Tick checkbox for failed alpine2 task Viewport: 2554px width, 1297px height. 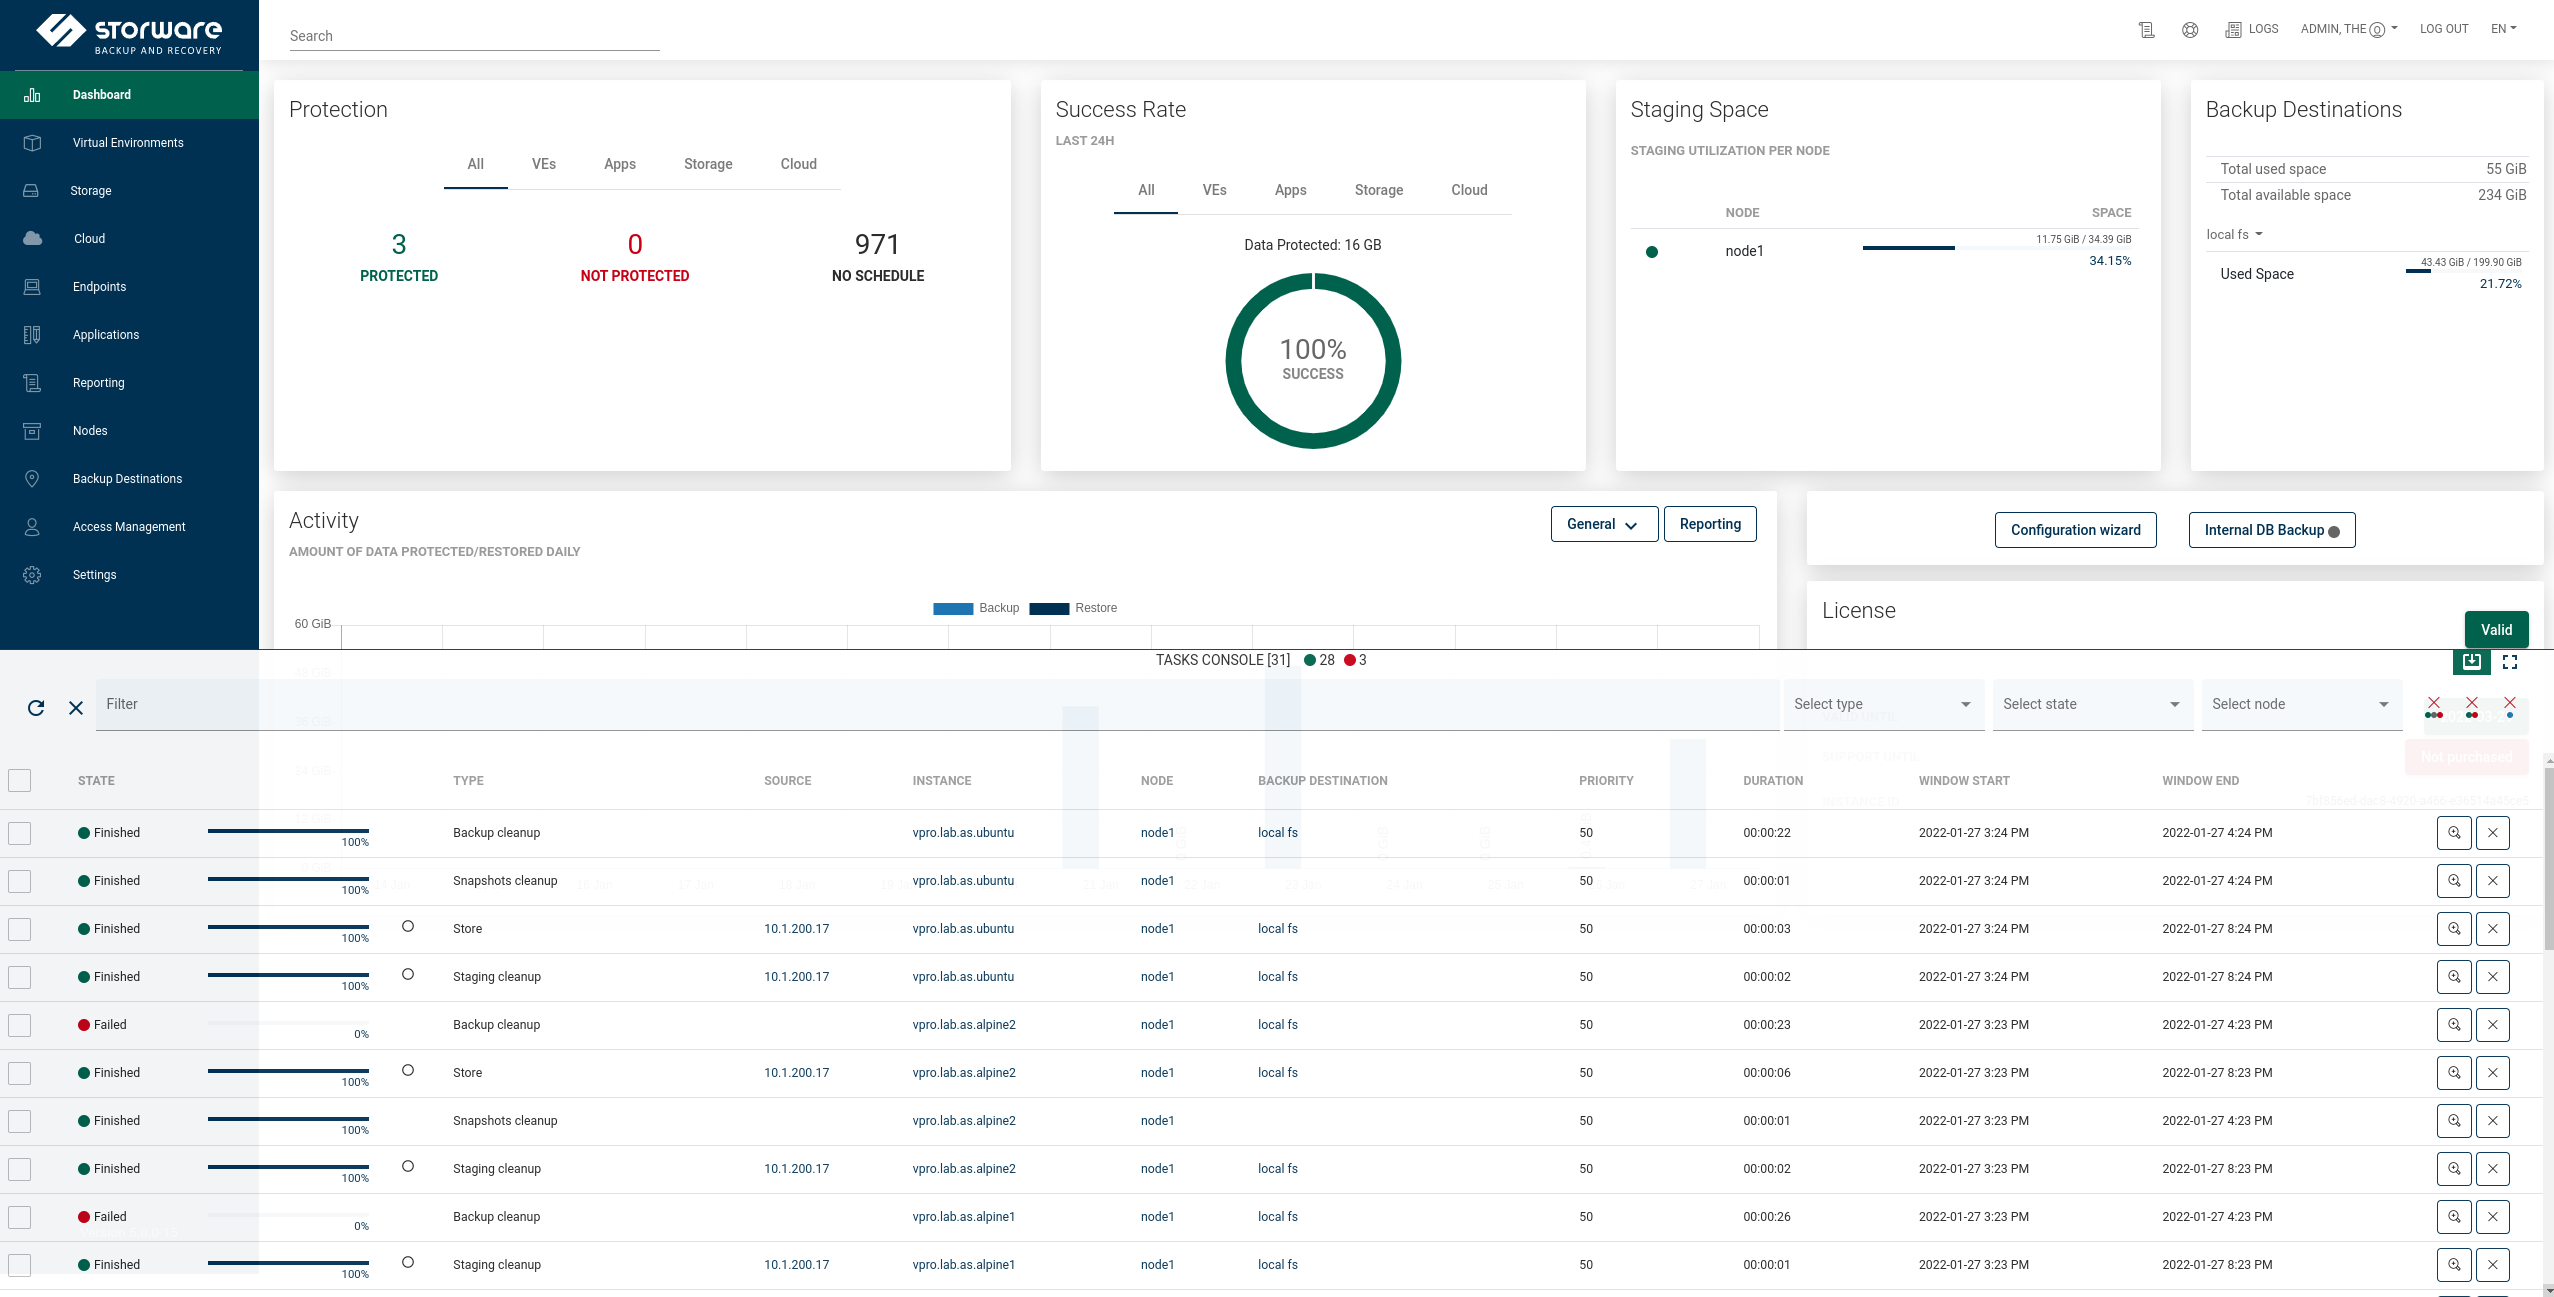pos(20,1025)
